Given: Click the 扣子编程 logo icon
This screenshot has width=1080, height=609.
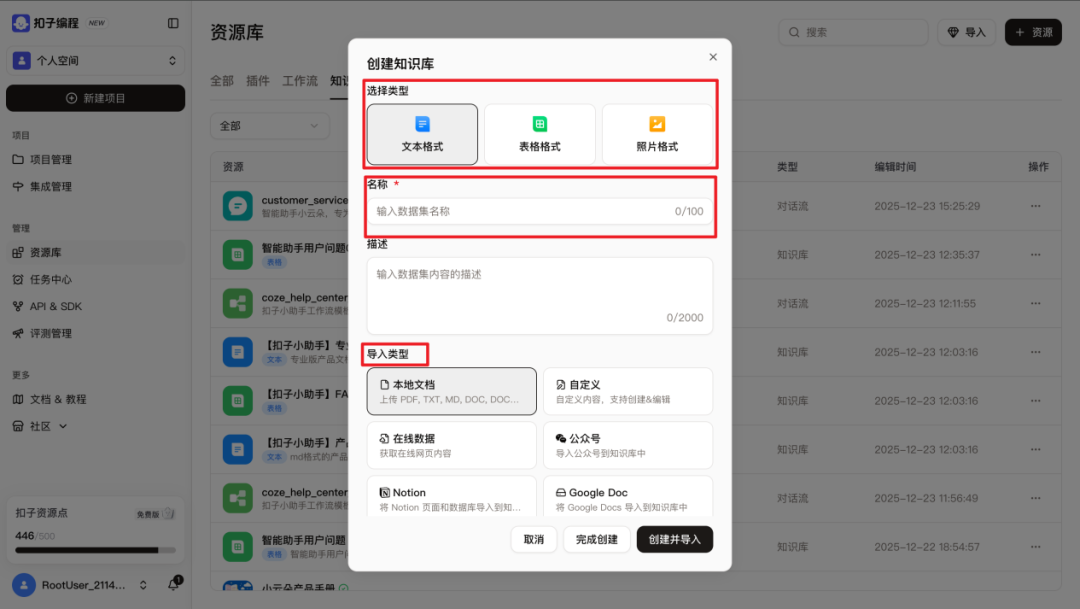Looking at the screenshot, I should [21, 23].
